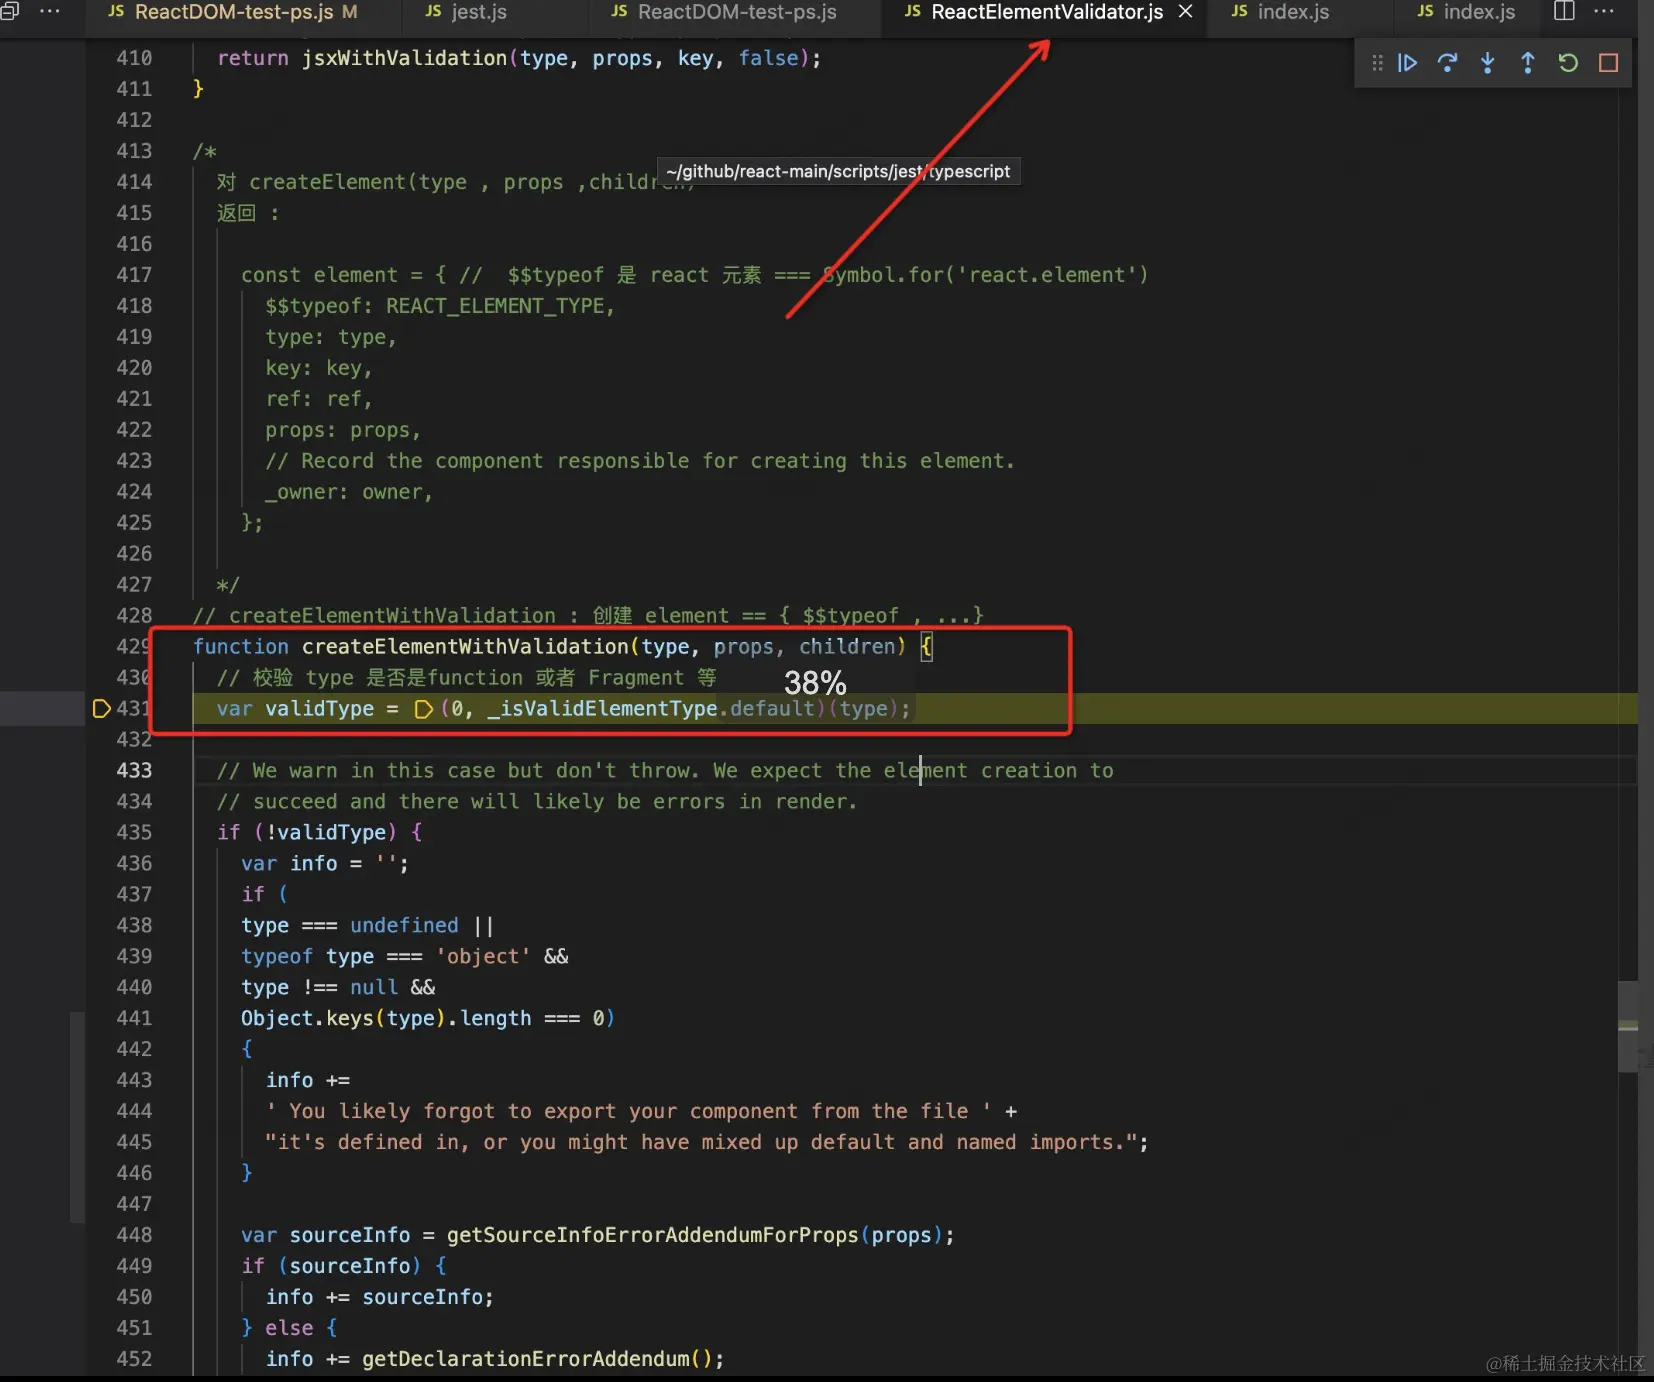Click jsxWithValidation on line 410

pos(404,58)
